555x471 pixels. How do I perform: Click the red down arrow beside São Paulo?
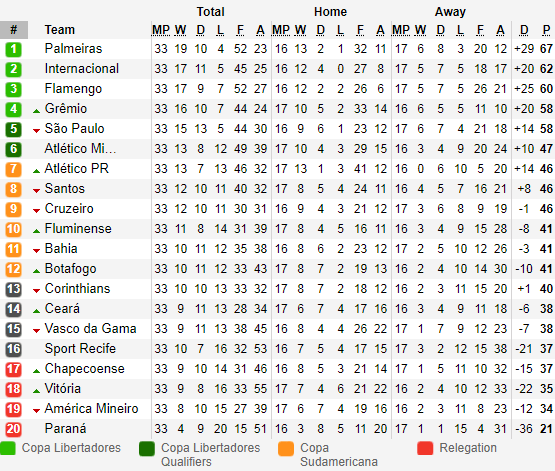tap(36, 131)
